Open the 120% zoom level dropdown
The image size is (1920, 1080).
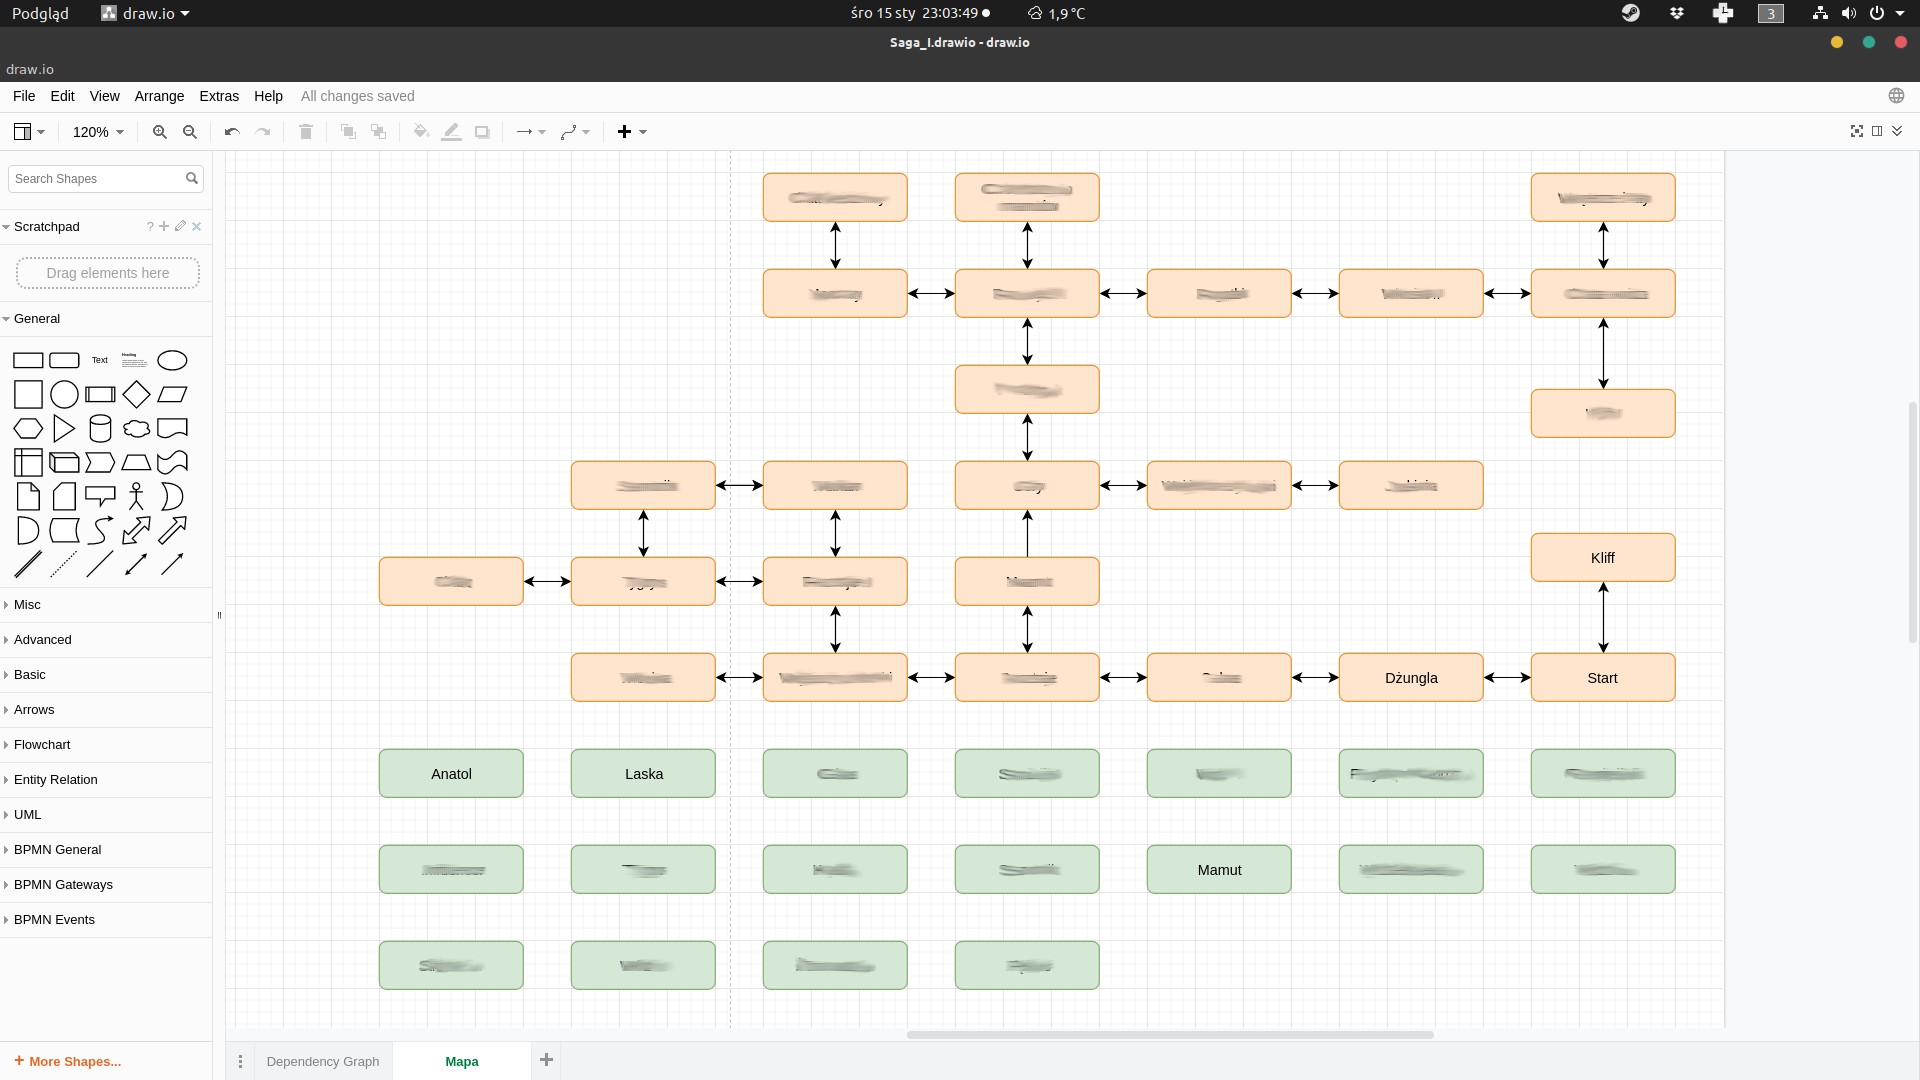click(98, 132)
